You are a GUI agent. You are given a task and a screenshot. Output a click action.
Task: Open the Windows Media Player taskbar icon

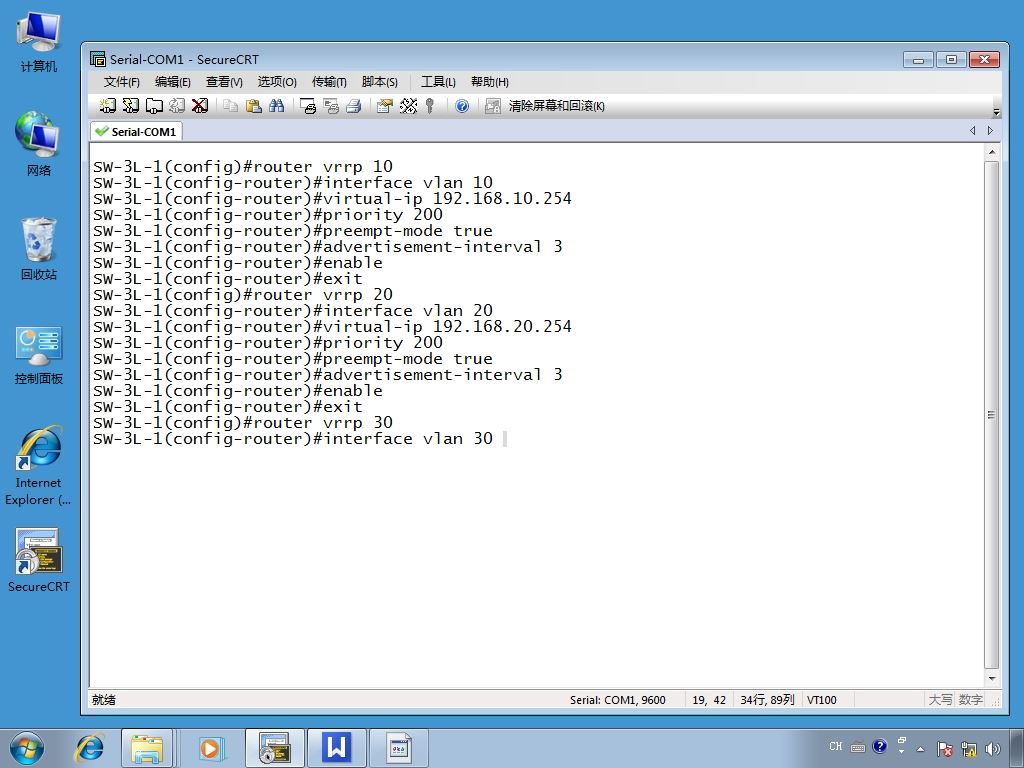pyautogui.click(x=210, y=748)
